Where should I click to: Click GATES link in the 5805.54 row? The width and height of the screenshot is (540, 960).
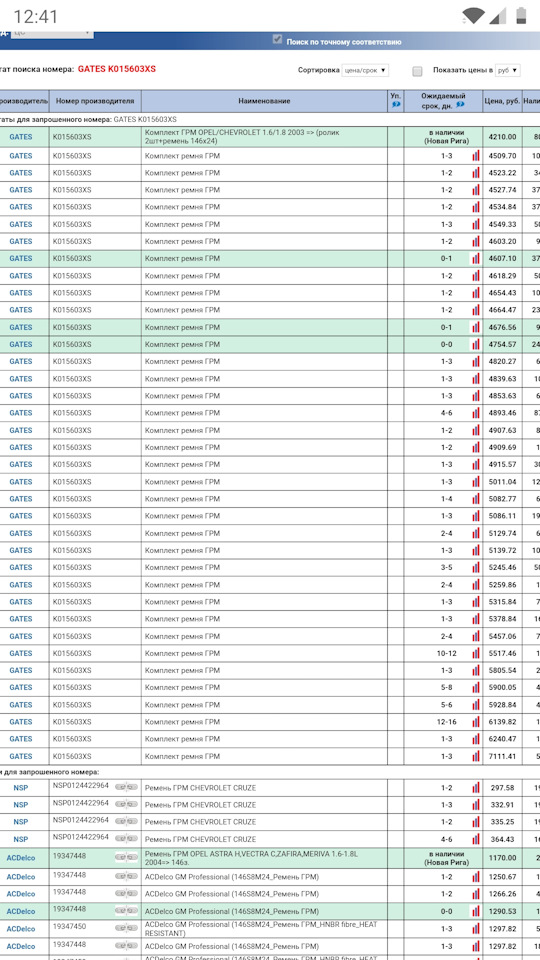click(x=21, y=670)
